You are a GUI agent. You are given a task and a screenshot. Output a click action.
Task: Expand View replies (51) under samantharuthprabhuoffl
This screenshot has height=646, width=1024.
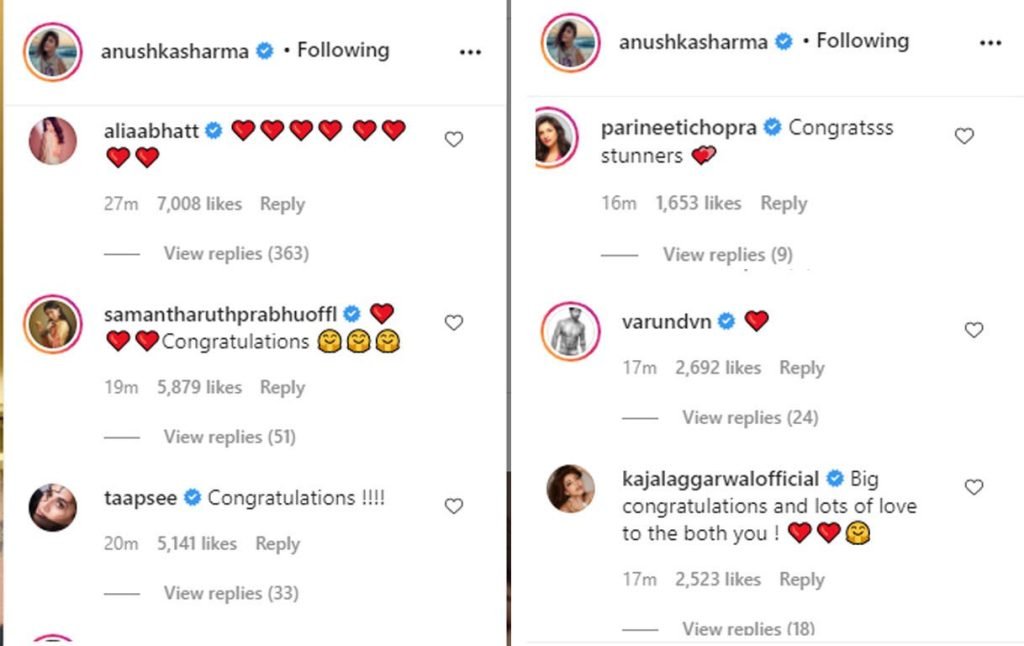pos(229,437)
